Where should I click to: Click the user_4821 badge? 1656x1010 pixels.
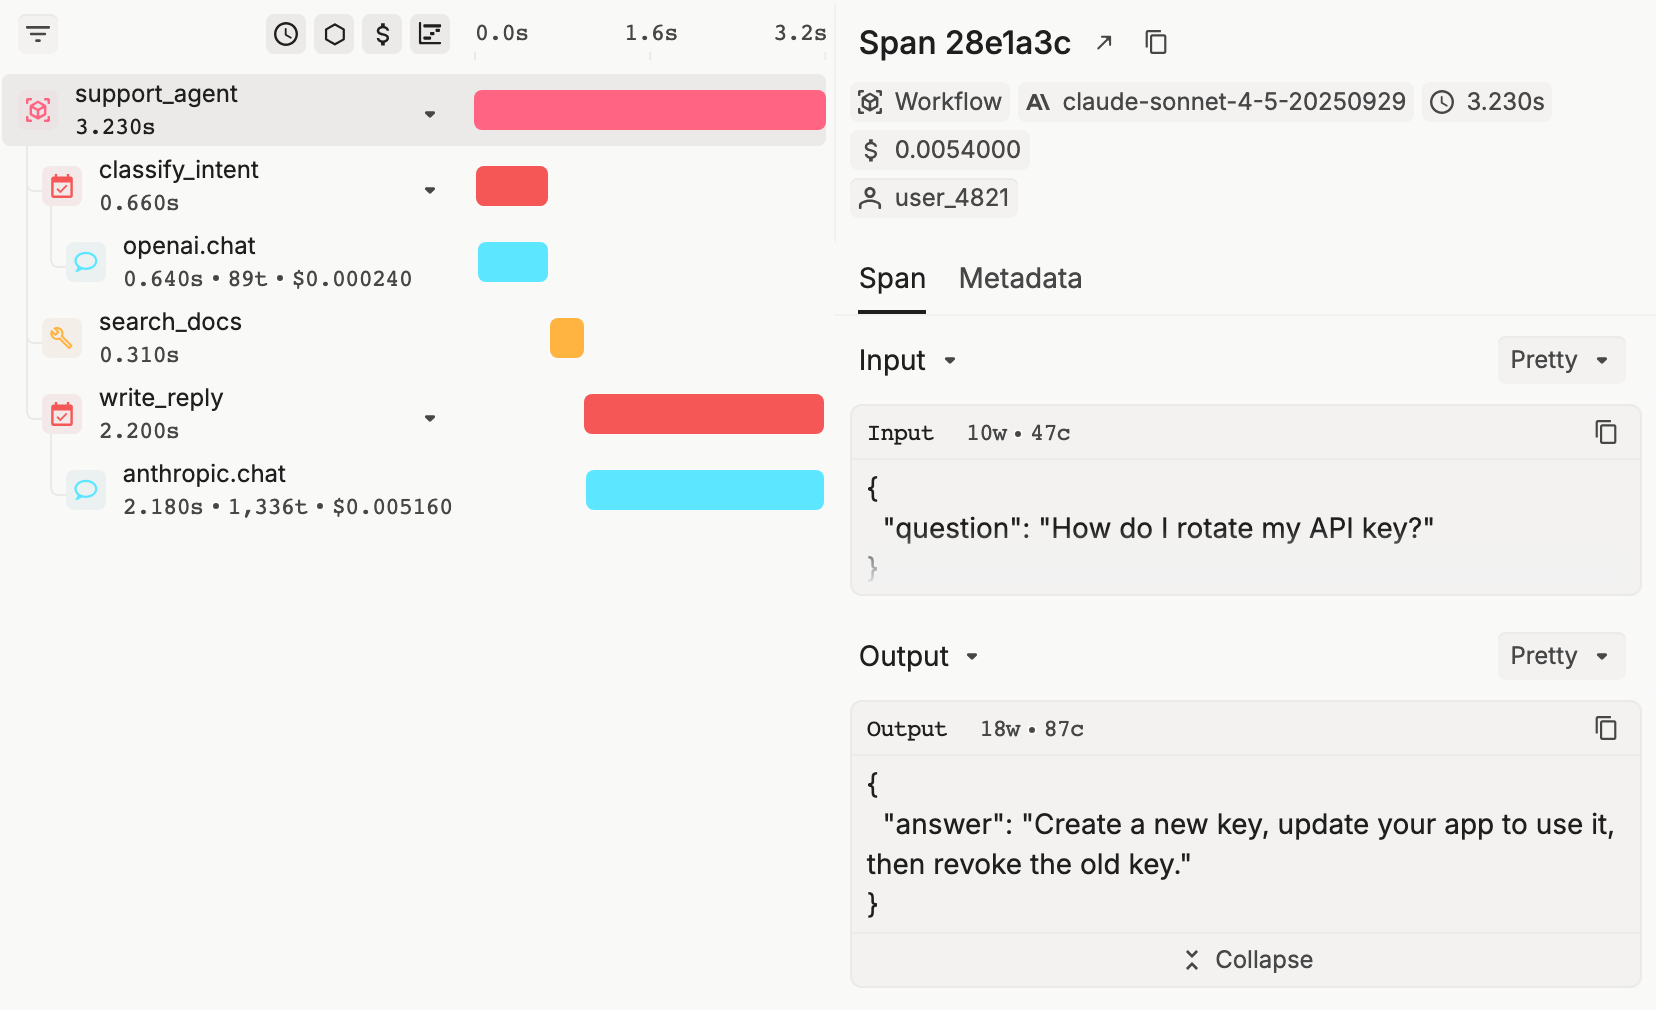click(x=934, y=198)
